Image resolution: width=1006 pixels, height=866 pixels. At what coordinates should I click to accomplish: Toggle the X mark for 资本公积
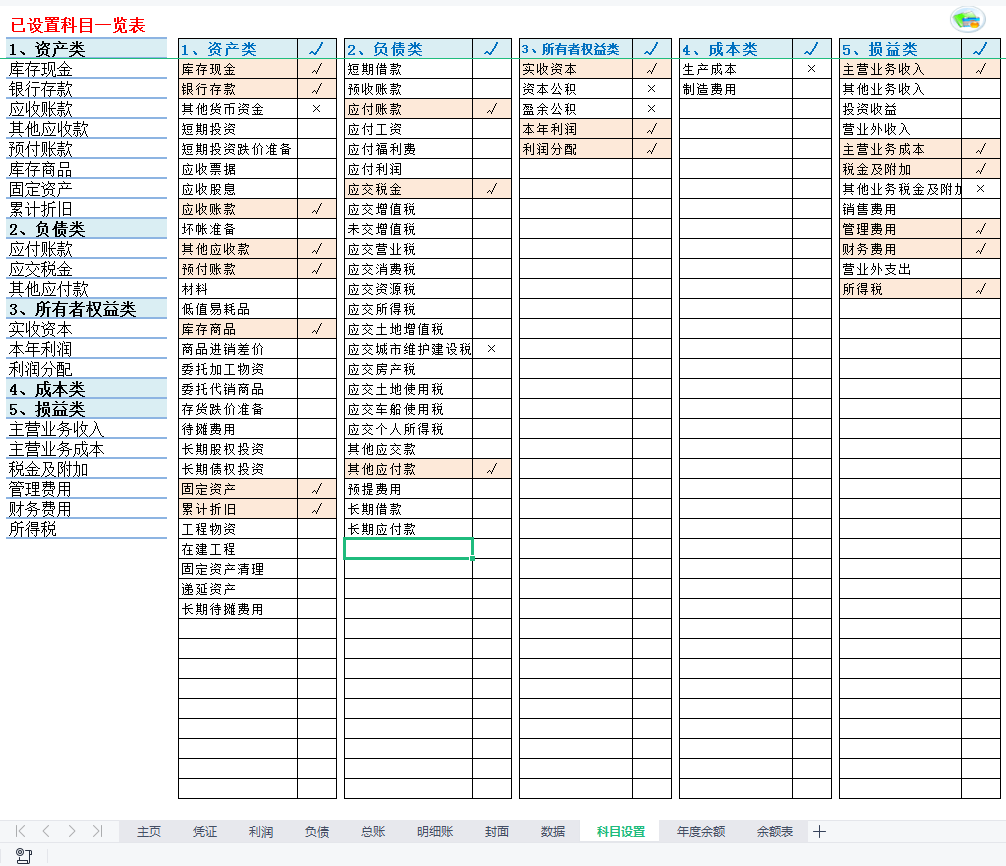651,89
